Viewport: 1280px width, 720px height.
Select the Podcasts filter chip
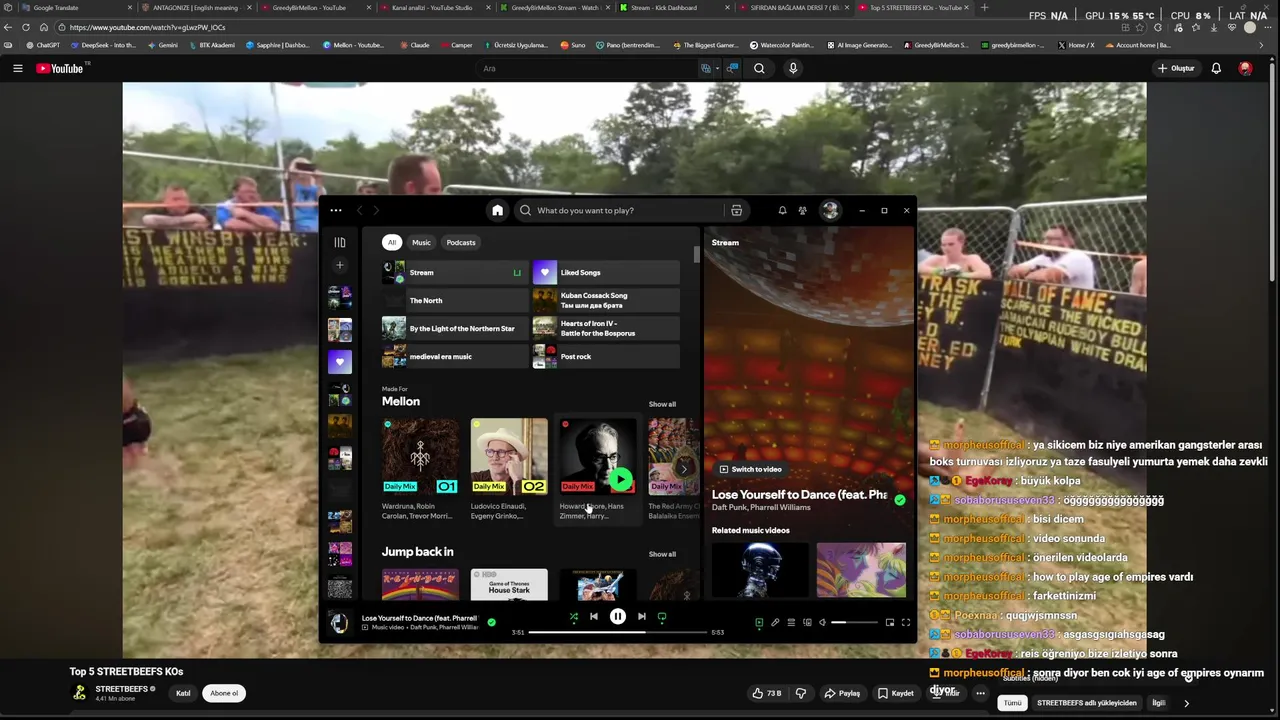click(461, 242)
